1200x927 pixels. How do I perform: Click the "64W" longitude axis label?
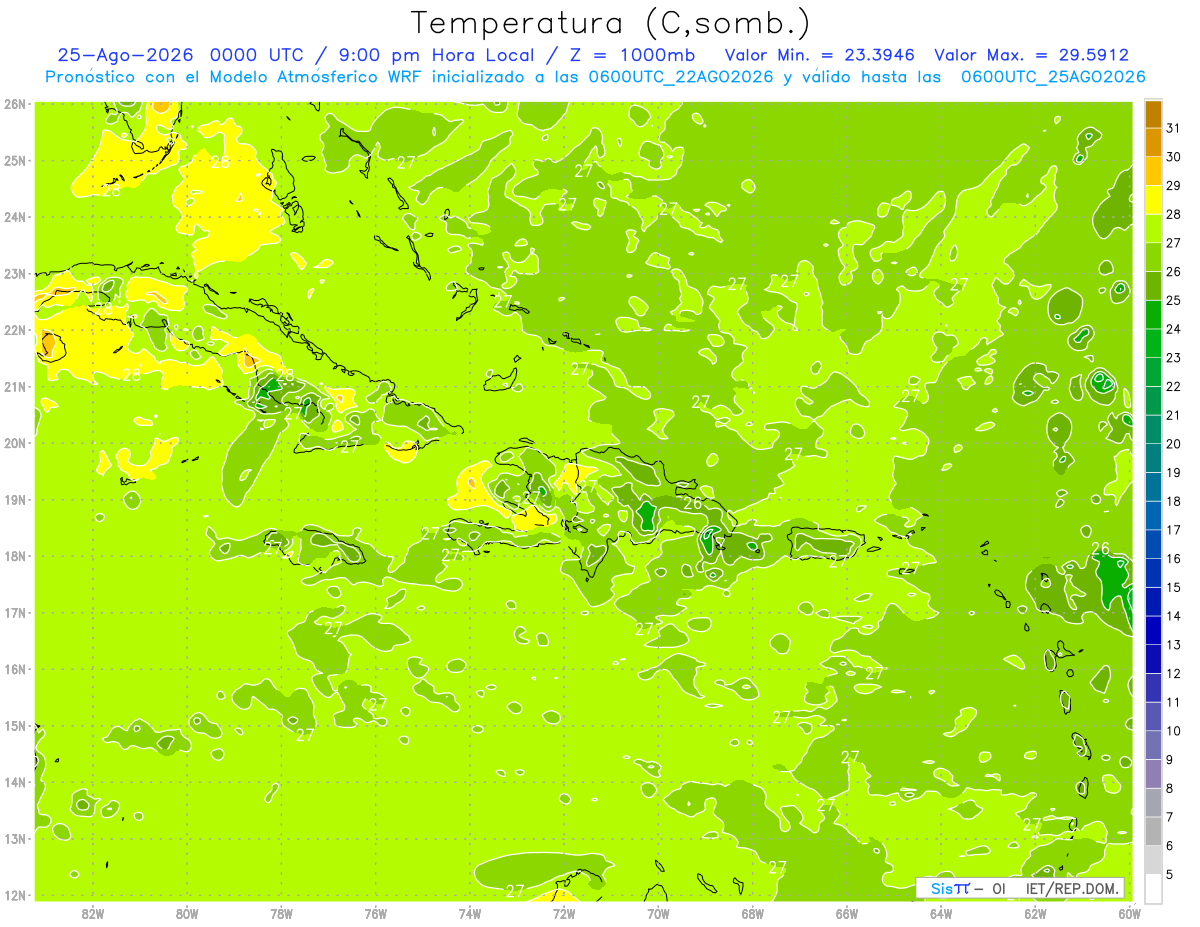pyautogui.click(x=941, y=913)
